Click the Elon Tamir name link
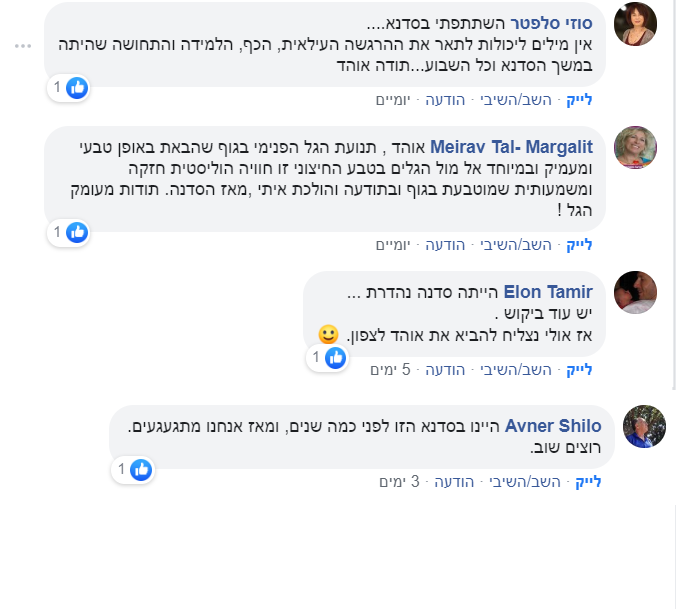 click(x=548, y=292)
